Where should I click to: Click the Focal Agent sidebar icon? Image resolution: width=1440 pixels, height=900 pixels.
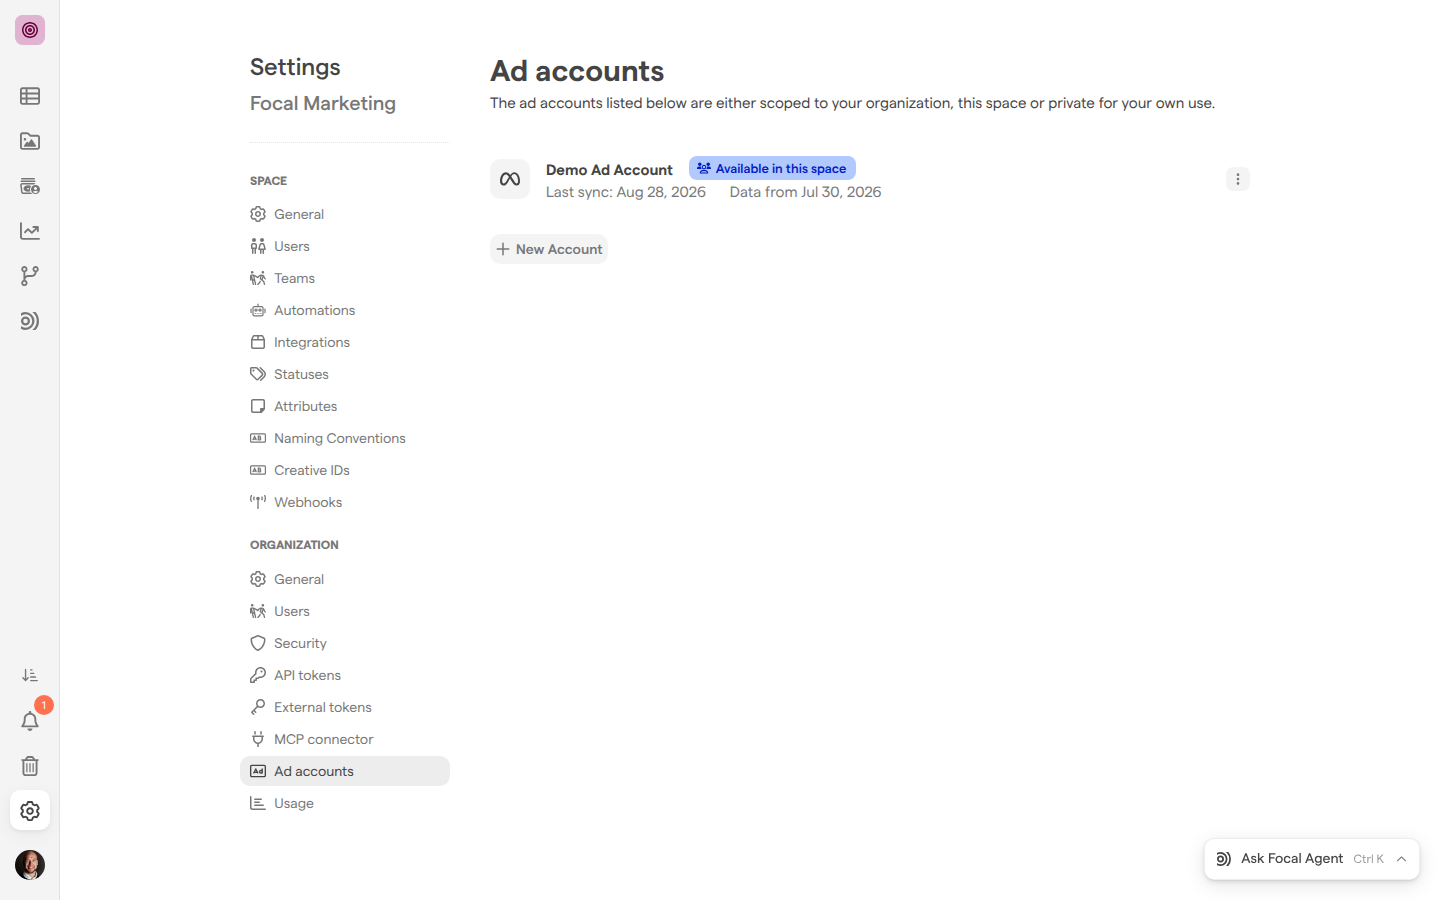click(x=30, y=321)
